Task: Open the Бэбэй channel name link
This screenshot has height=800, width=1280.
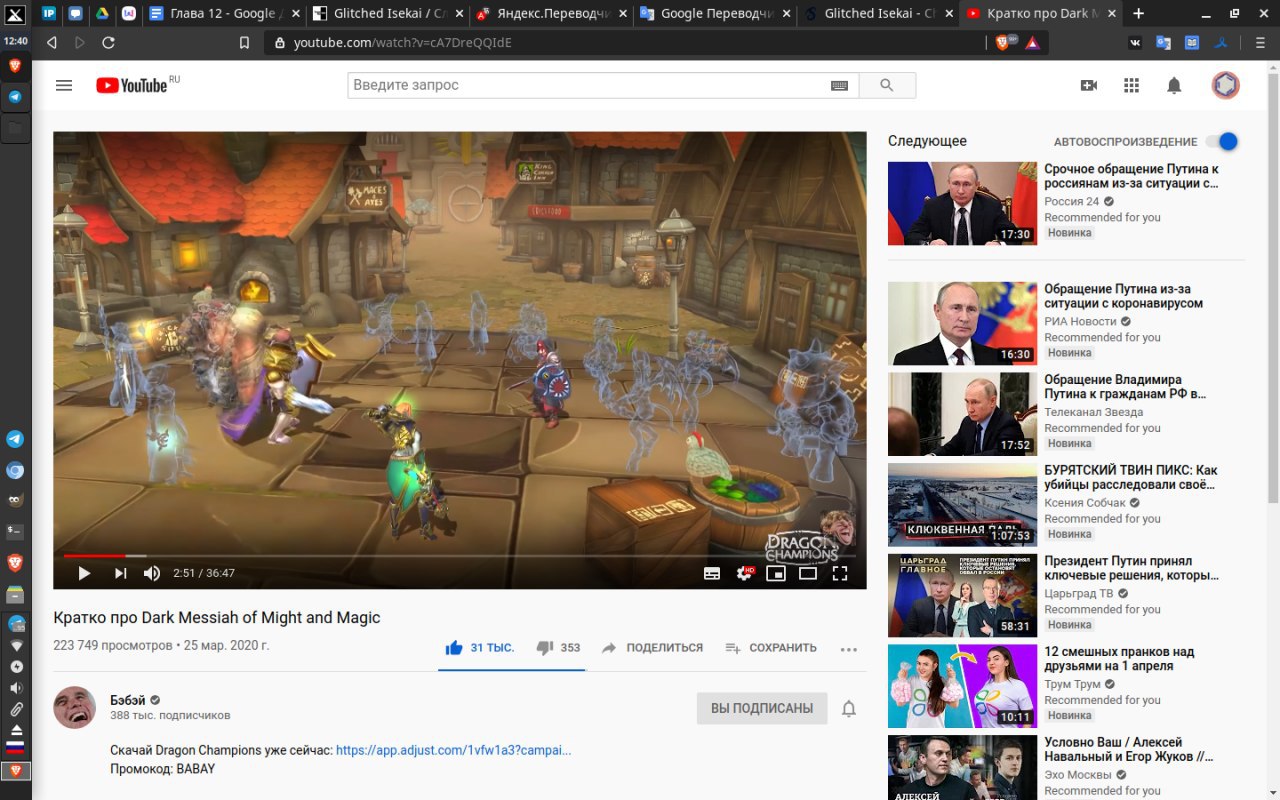Action: [128, 700]
